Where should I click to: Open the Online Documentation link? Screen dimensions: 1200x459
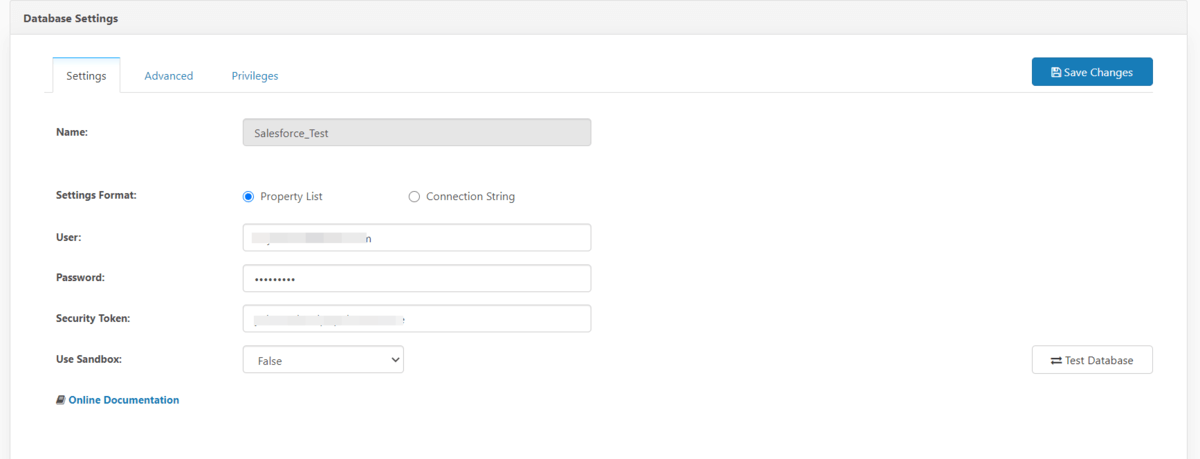123,400
